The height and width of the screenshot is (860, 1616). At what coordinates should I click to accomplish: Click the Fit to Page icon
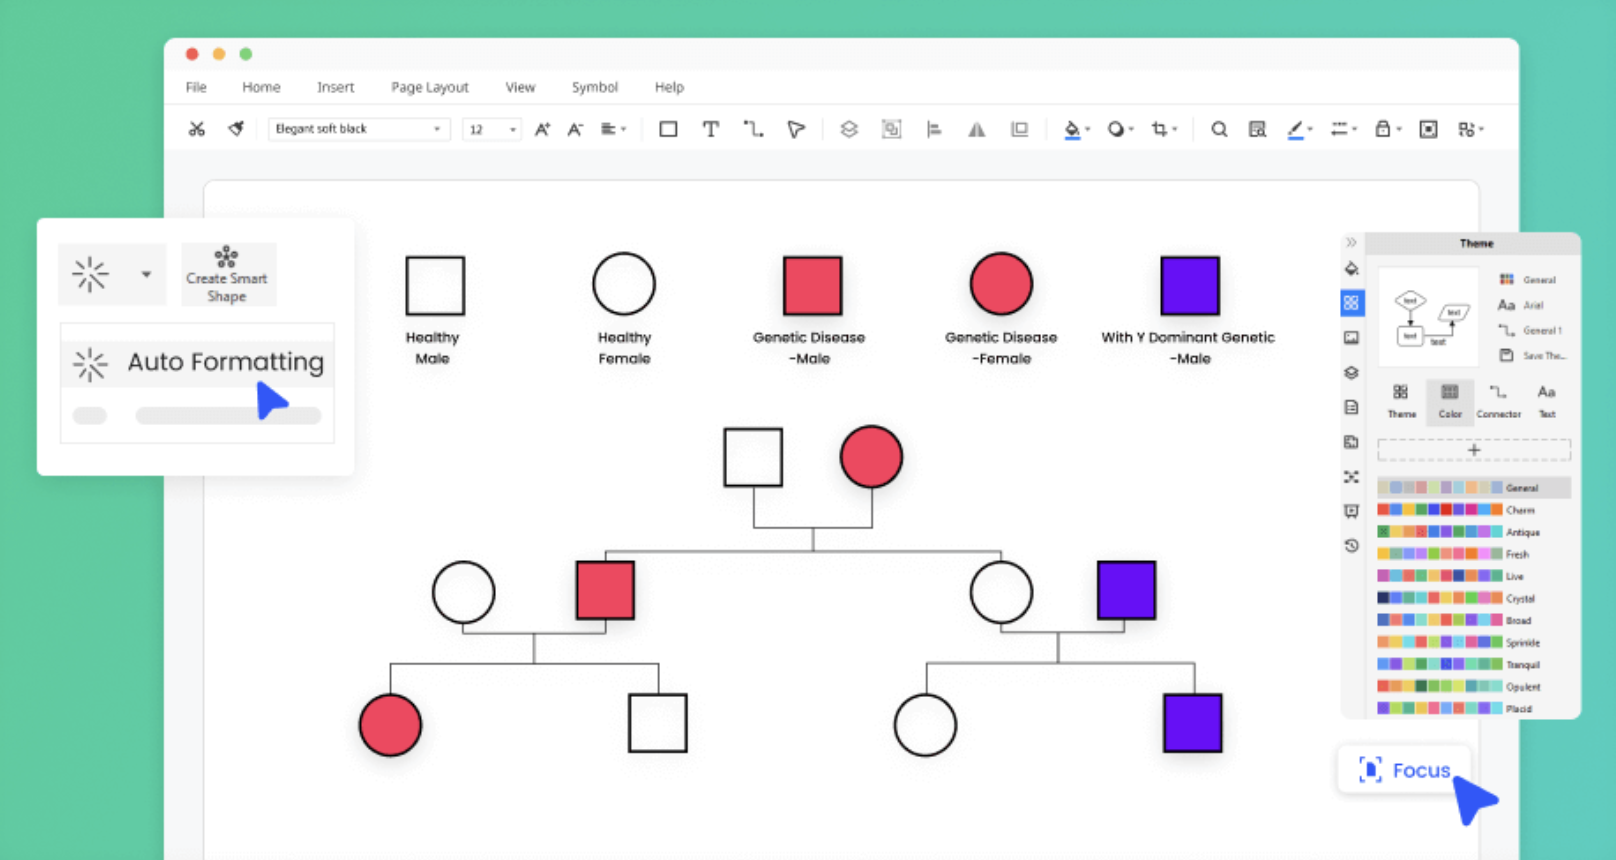1428,129
